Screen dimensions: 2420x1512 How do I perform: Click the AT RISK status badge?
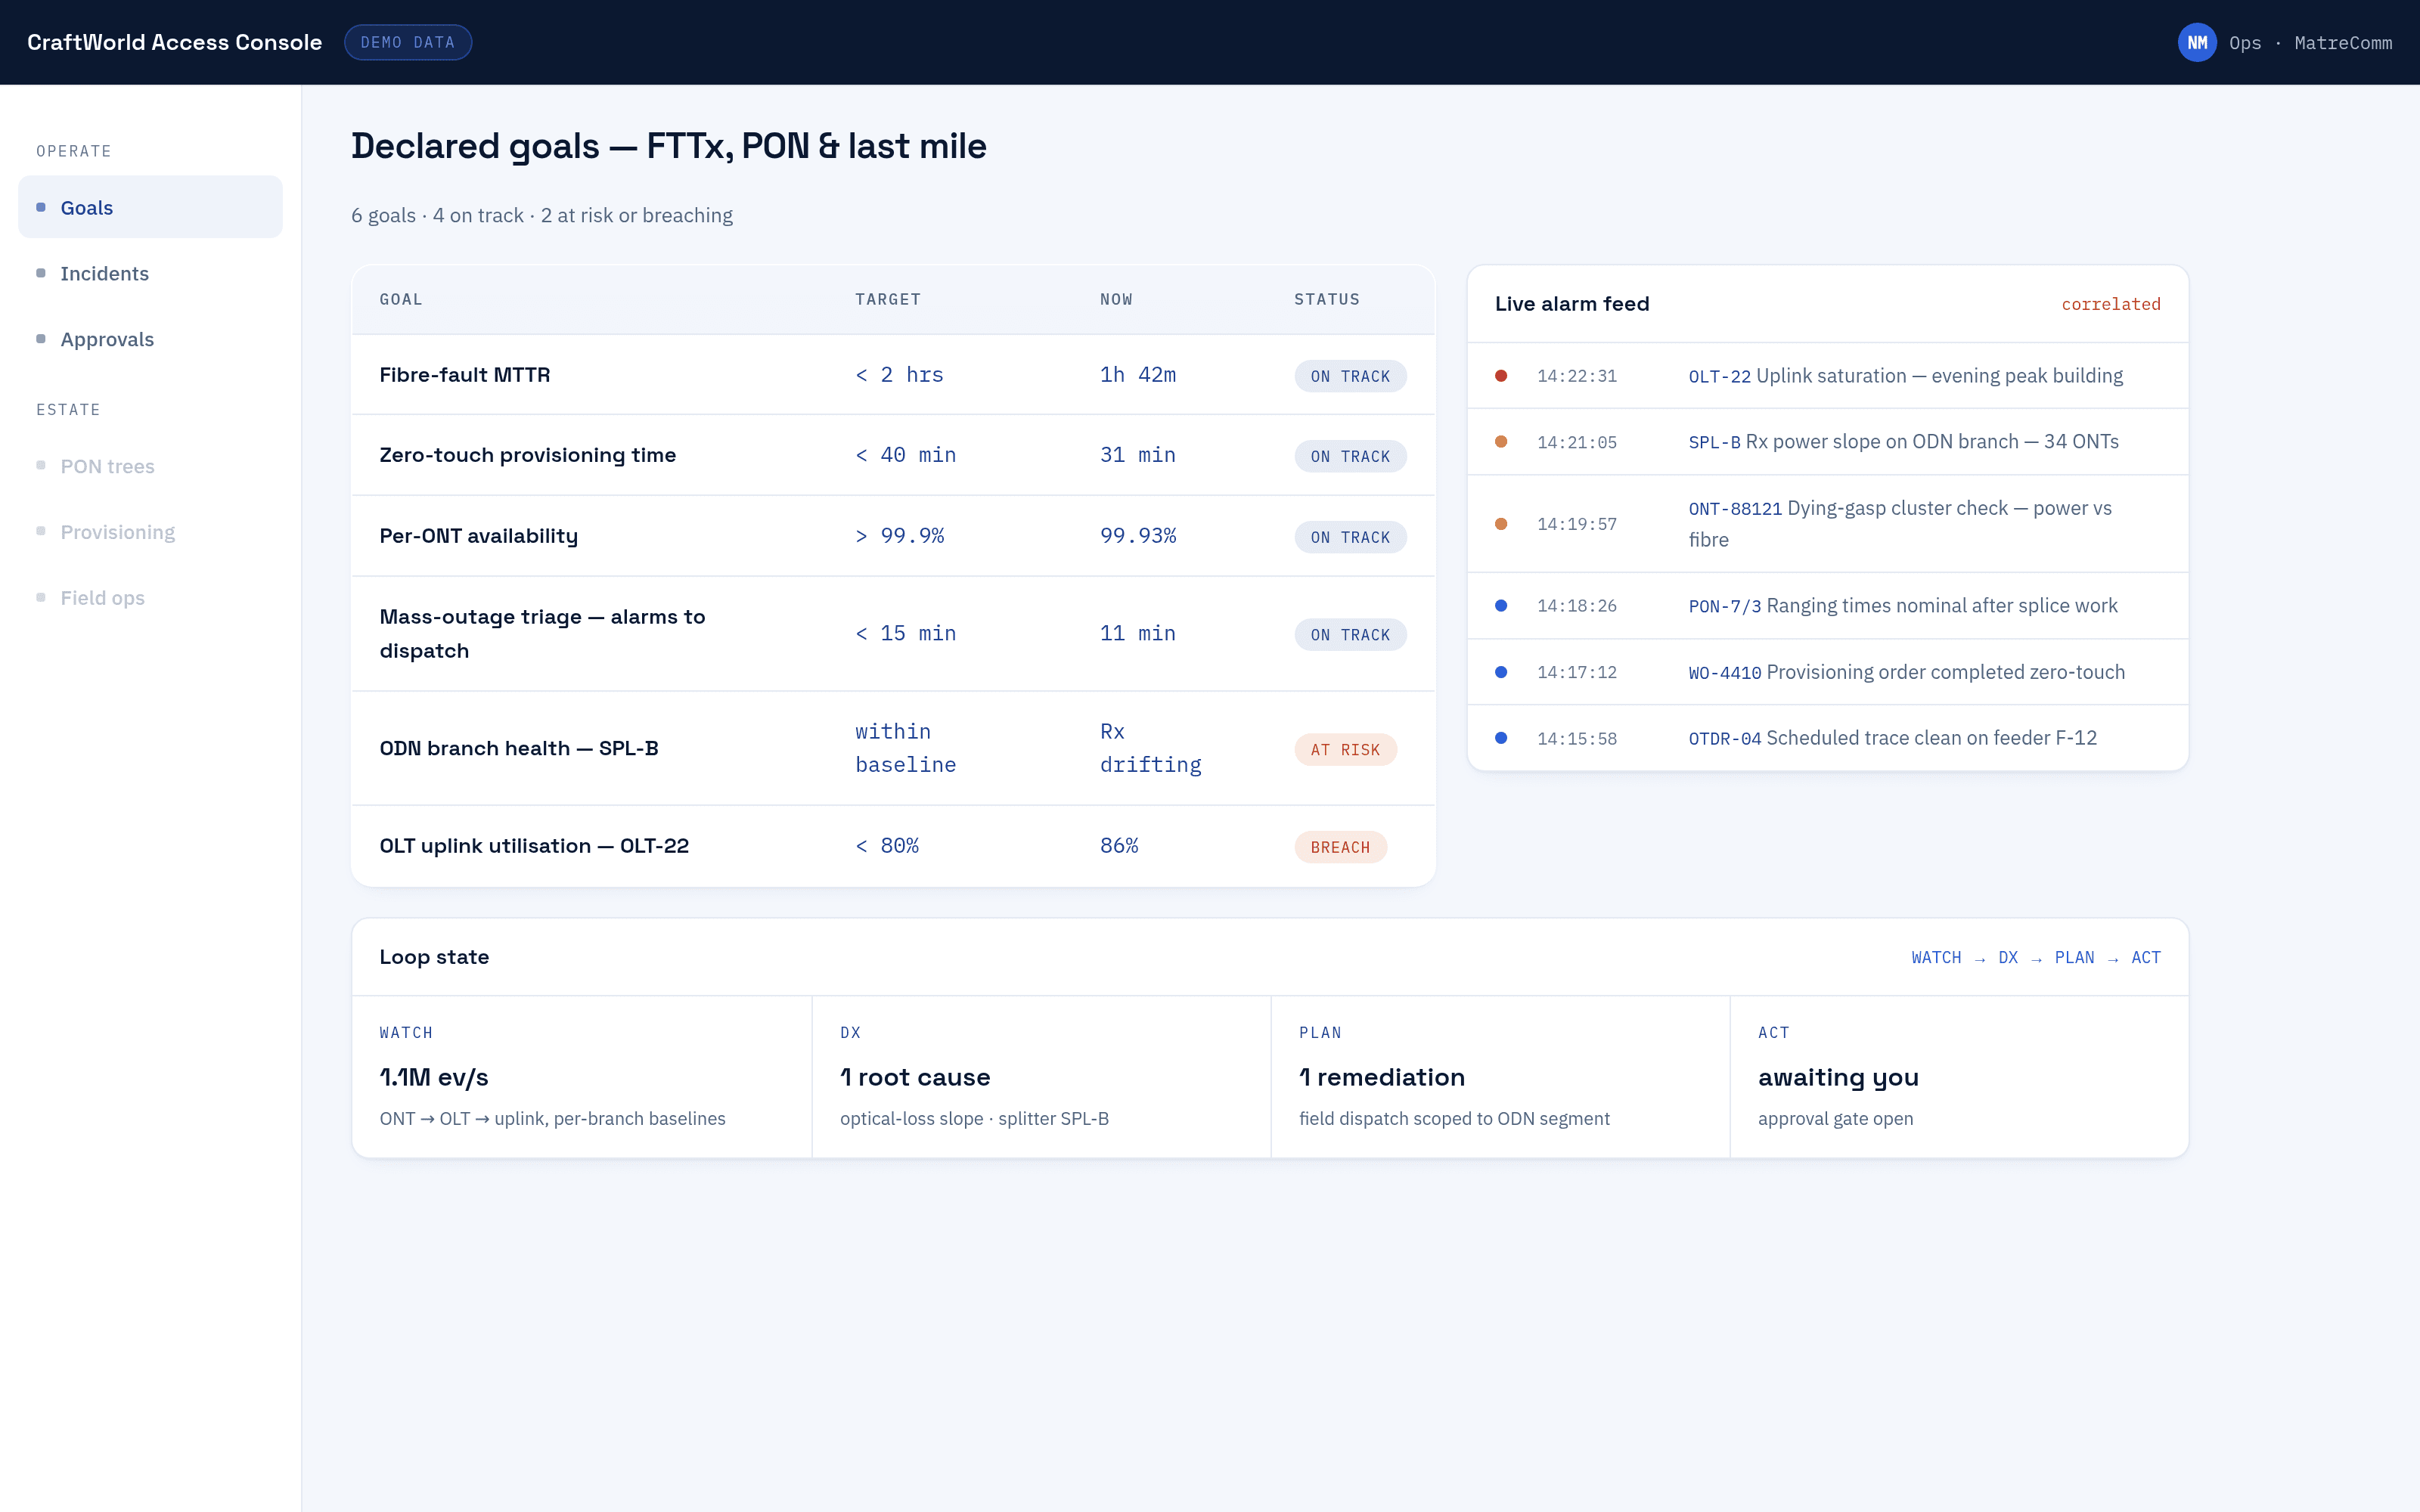coord(1345,750)
